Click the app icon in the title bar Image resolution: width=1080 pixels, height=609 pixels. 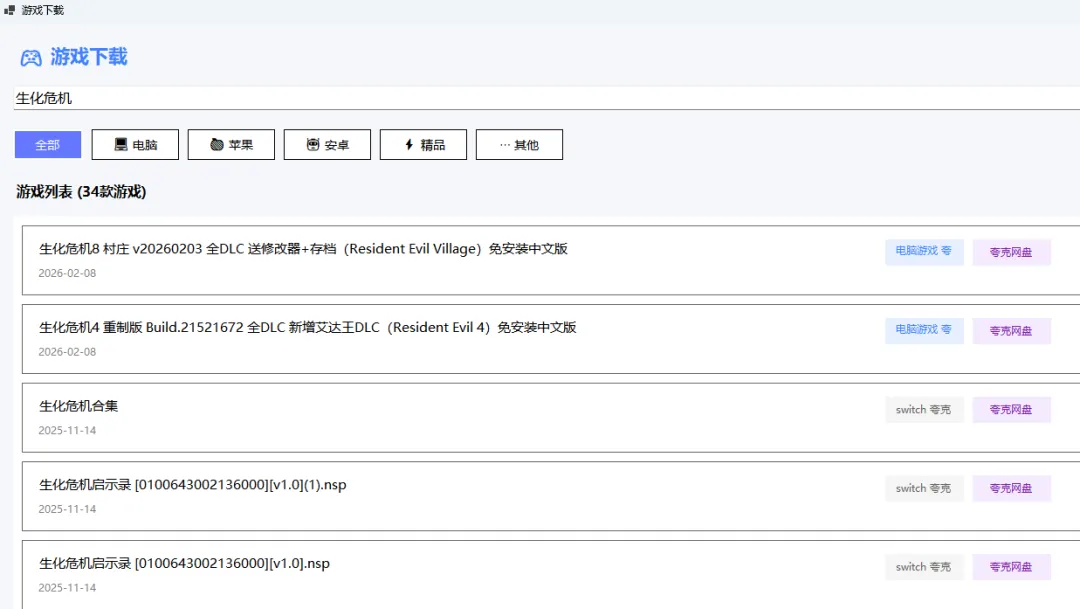[x=10, y=10]
